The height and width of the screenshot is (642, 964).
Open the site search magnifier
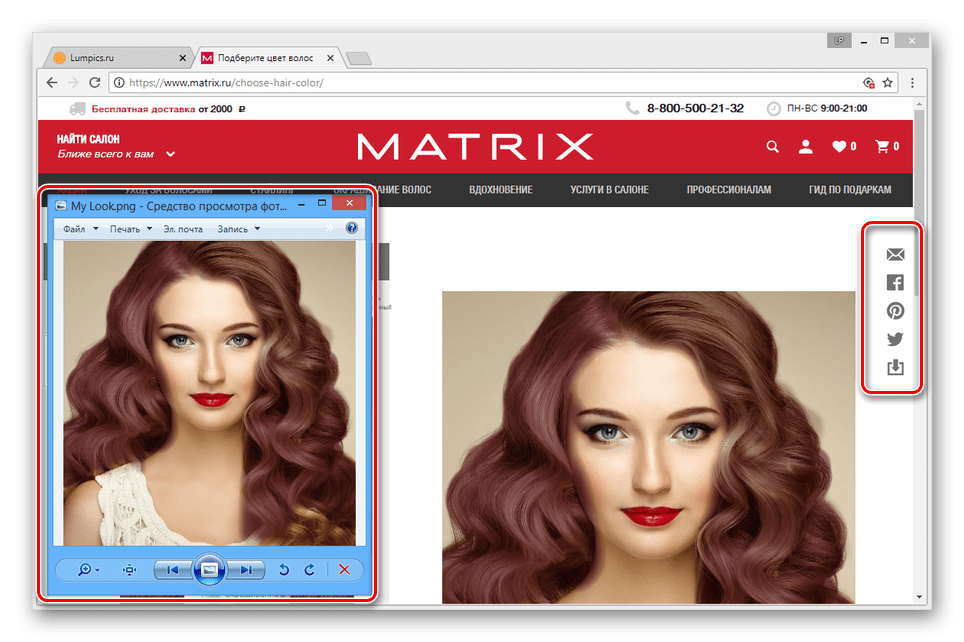point(772,147)
